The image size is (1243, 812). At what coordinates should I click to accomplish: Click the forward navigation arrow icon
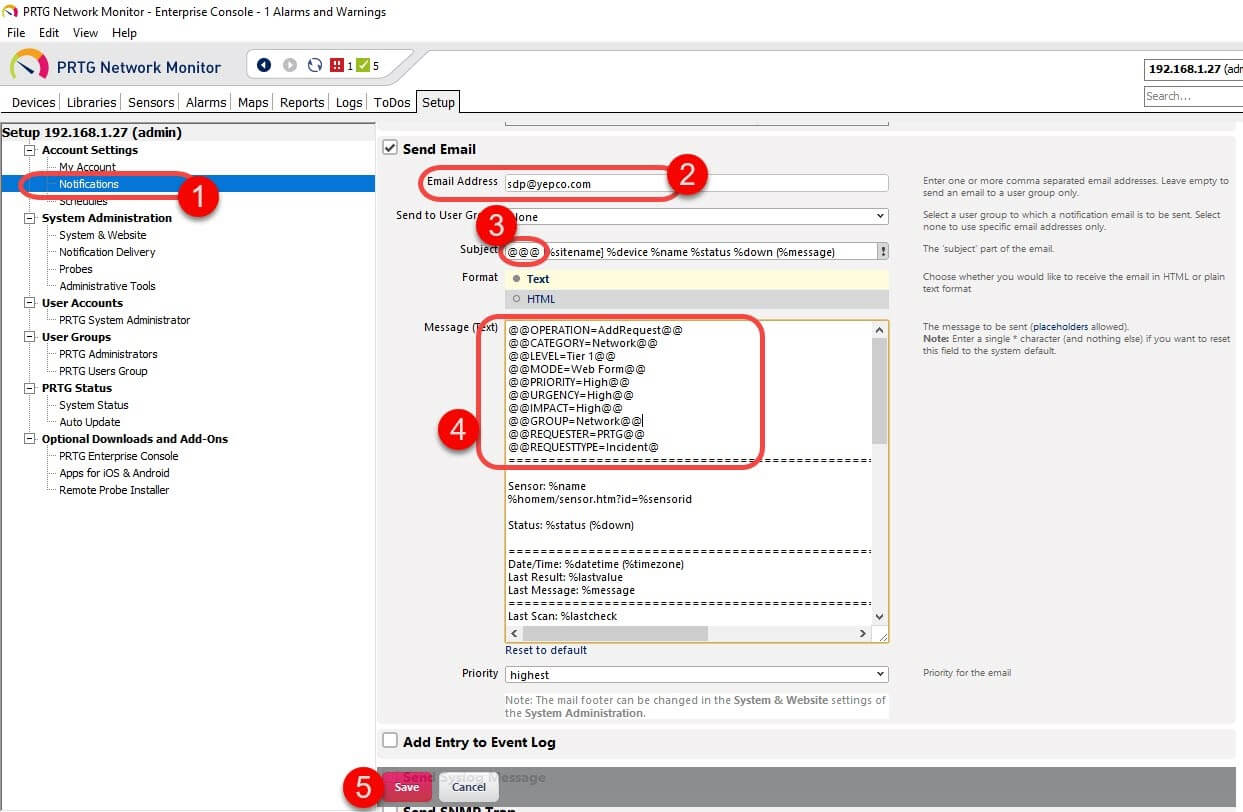point(290,66)
